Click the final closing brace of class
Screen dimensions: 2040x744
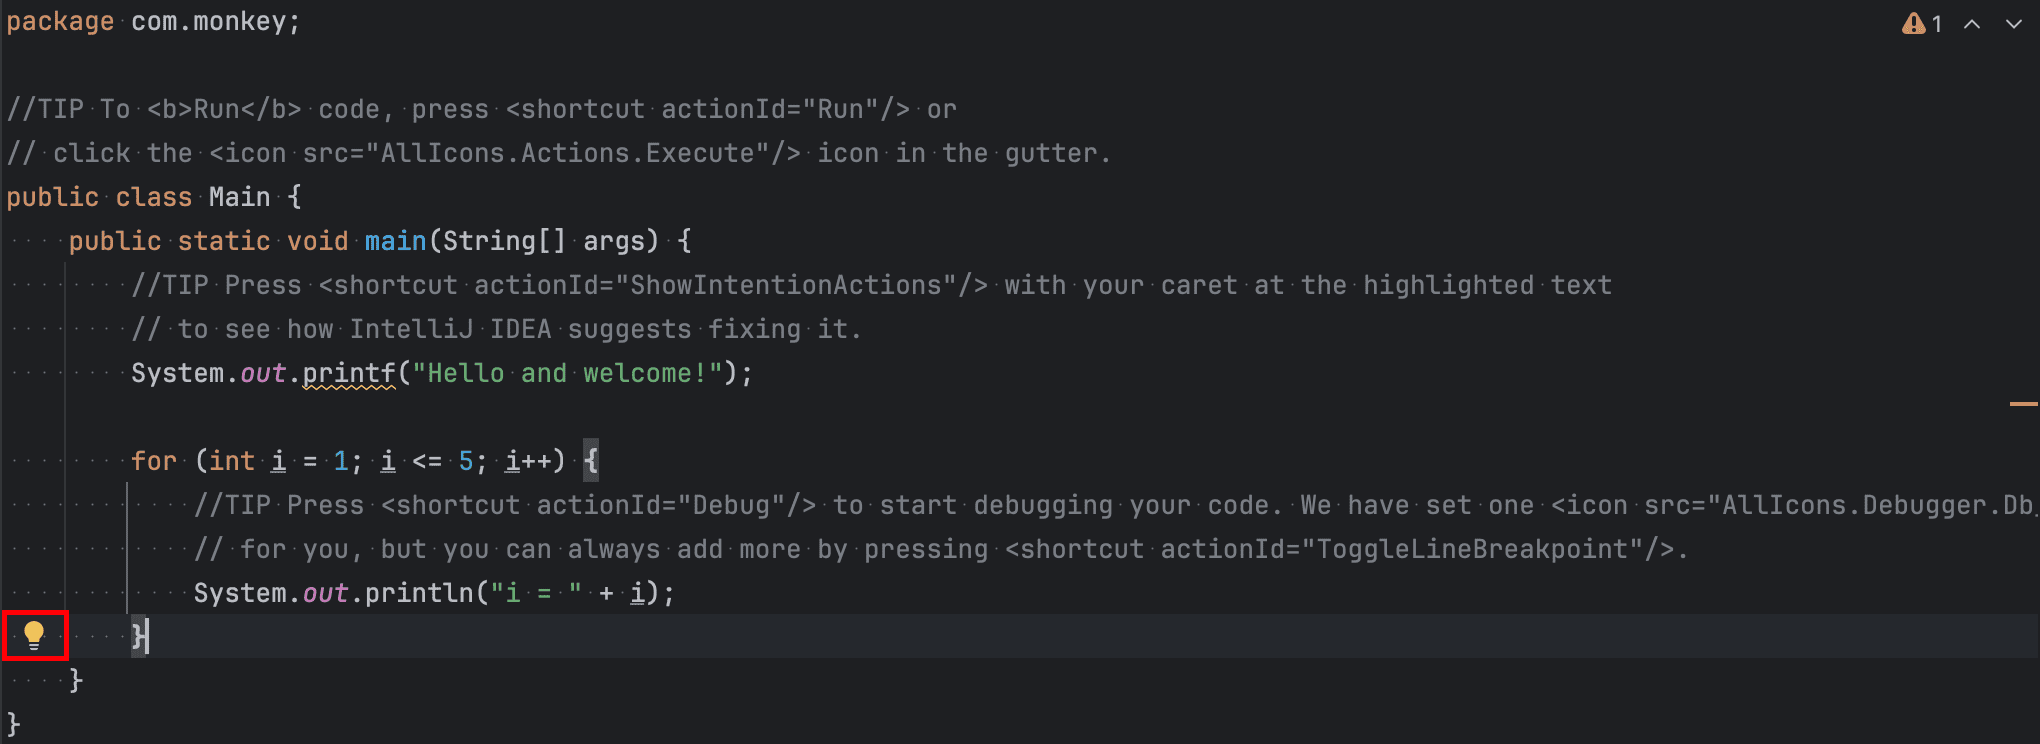coord(13,723)
